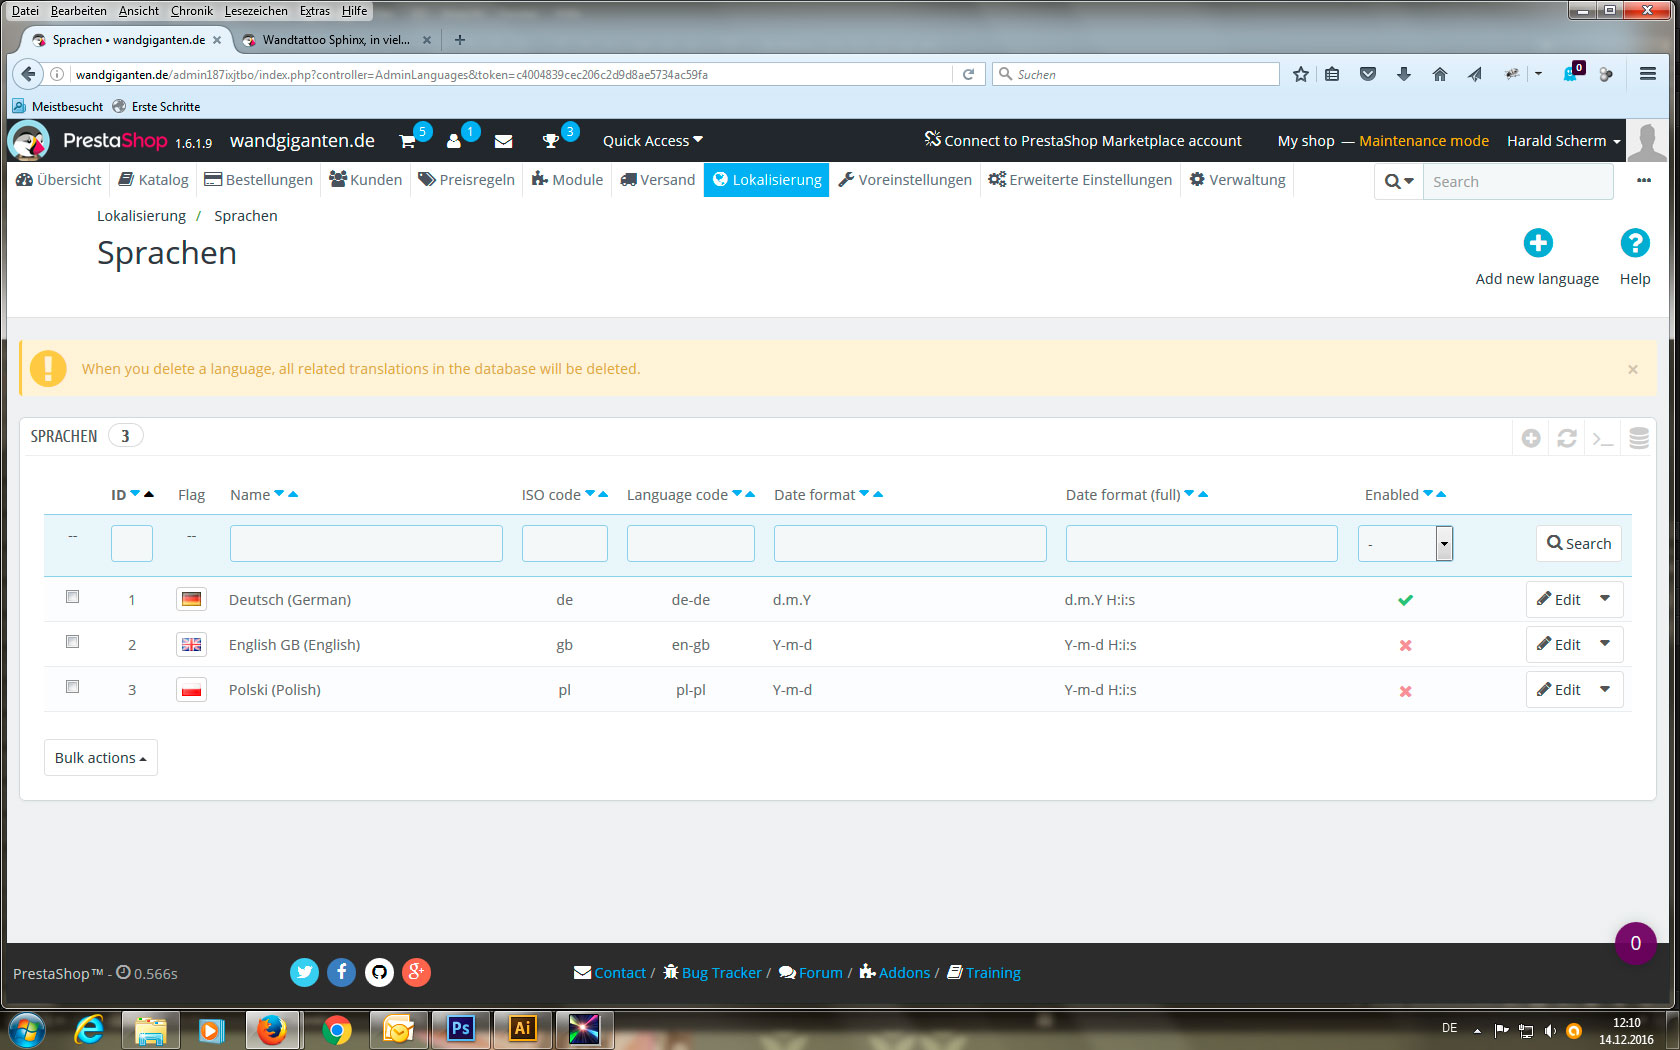This screenshot has width=1680, height=1050.
Task: Open the customers notification icon in header
Action: coord(454,141)
